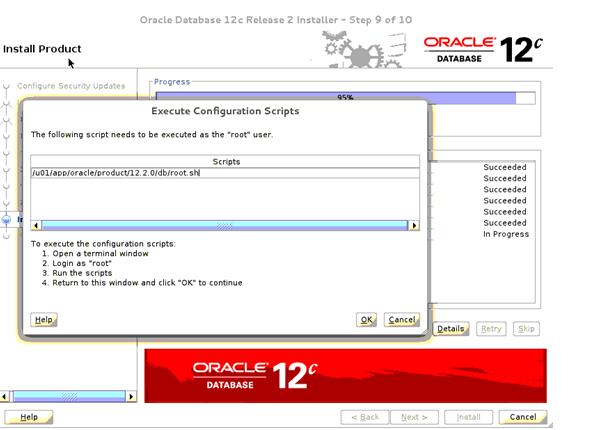Viewport: 609px width, 430px height.
Task: Select the current Install Product step bullet
Action: pos(6,219)
